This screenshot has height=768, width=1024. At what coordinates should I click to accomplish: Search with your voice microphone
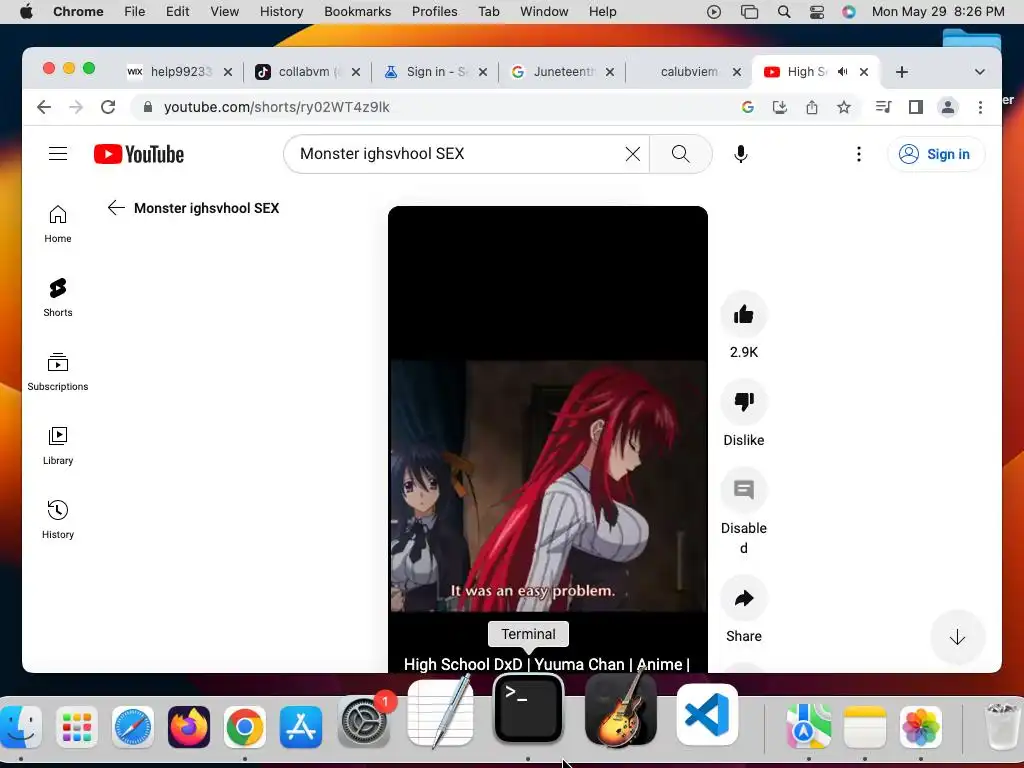[x=740, y=154]
